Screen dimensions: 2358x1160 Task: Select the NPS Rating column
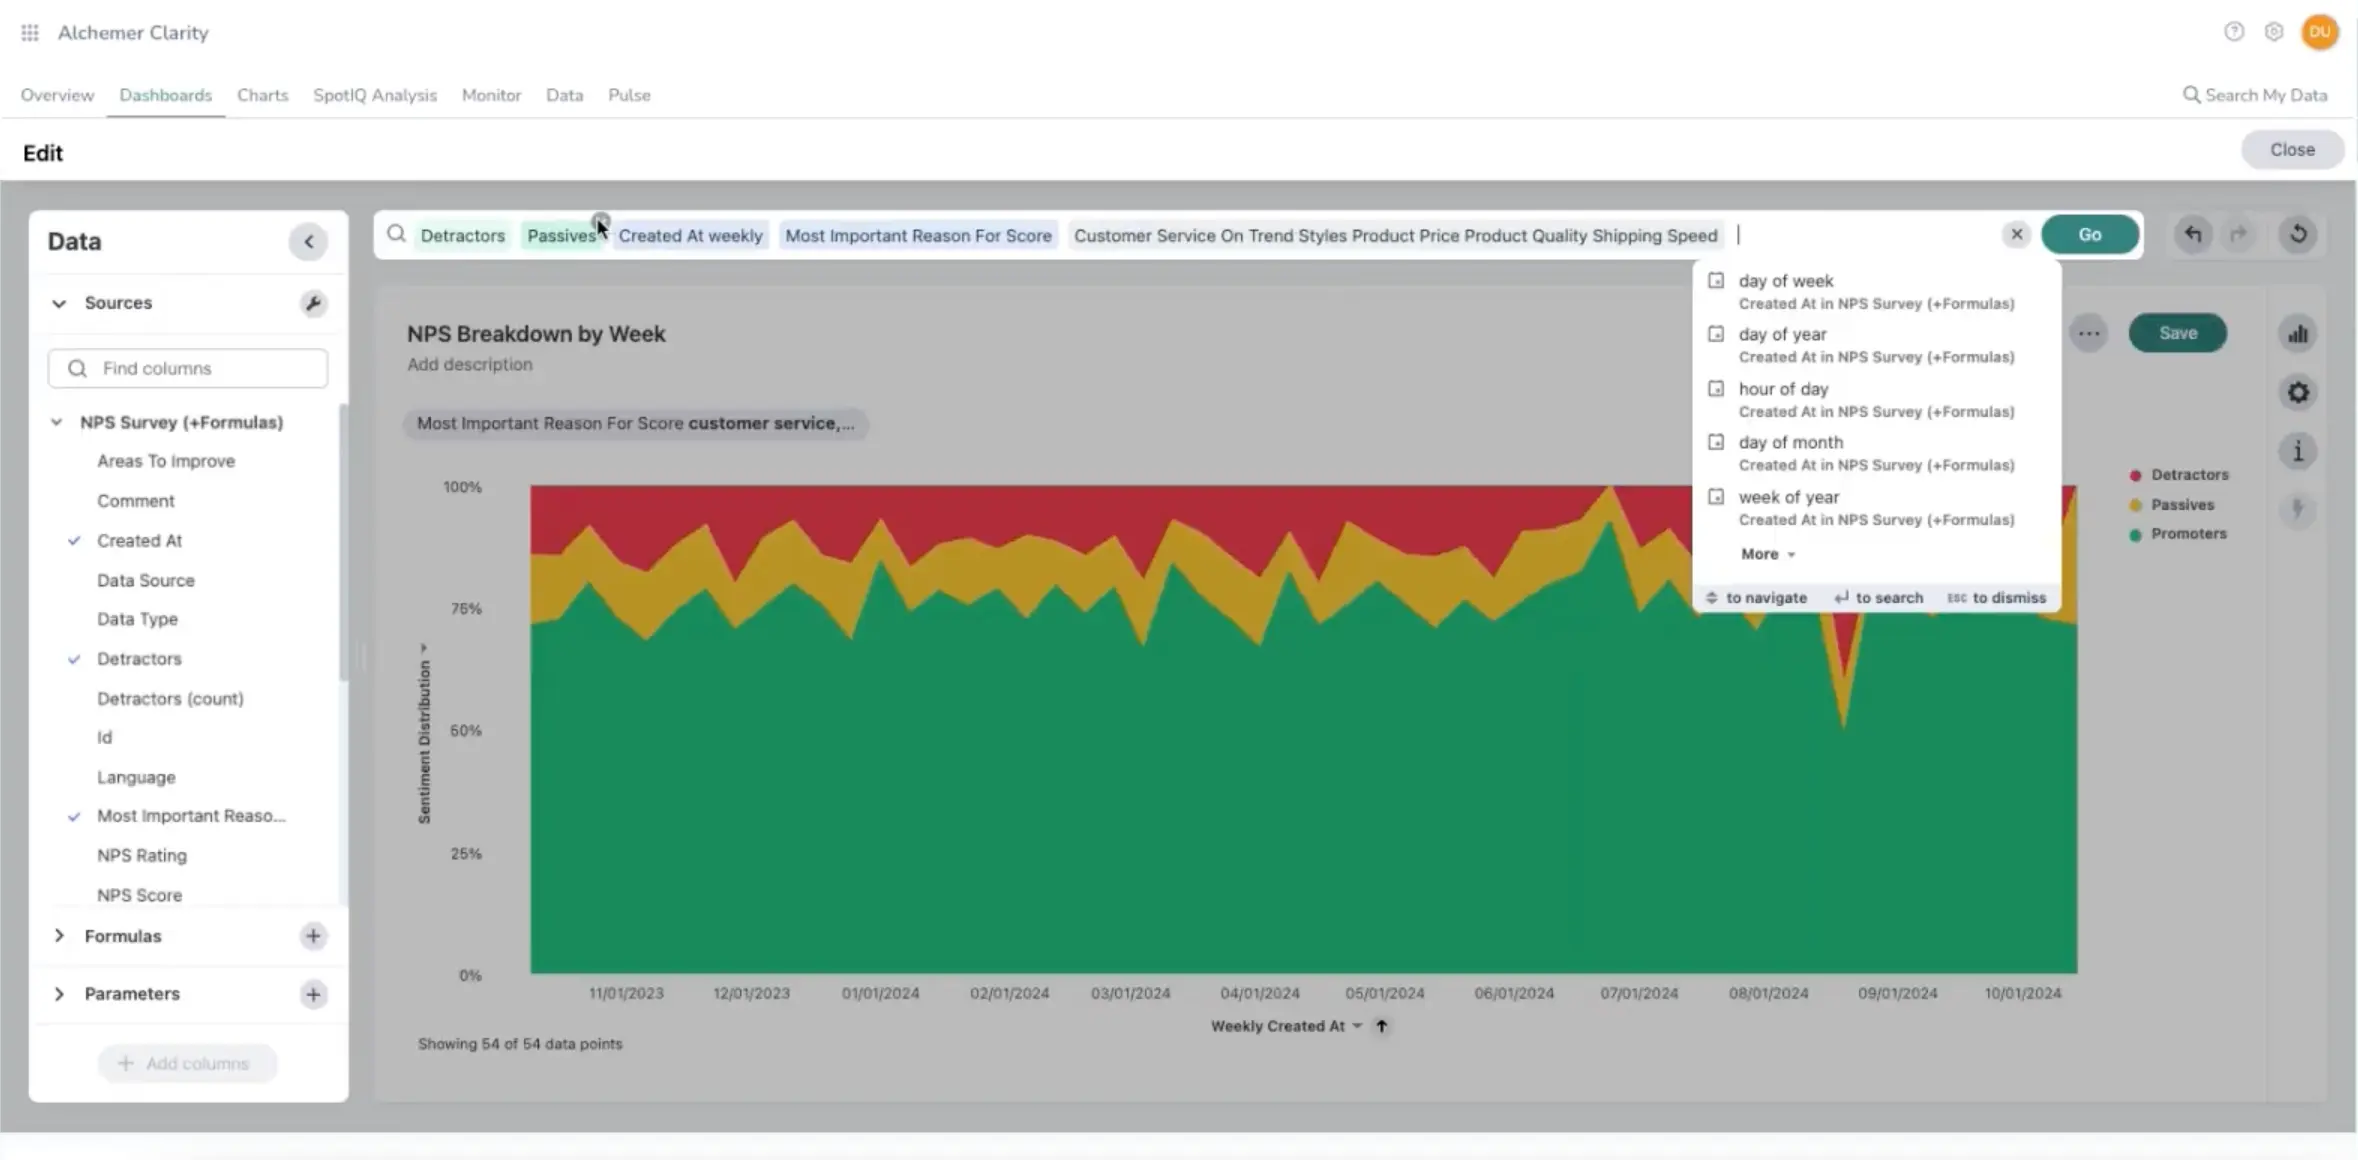(141, 856)
